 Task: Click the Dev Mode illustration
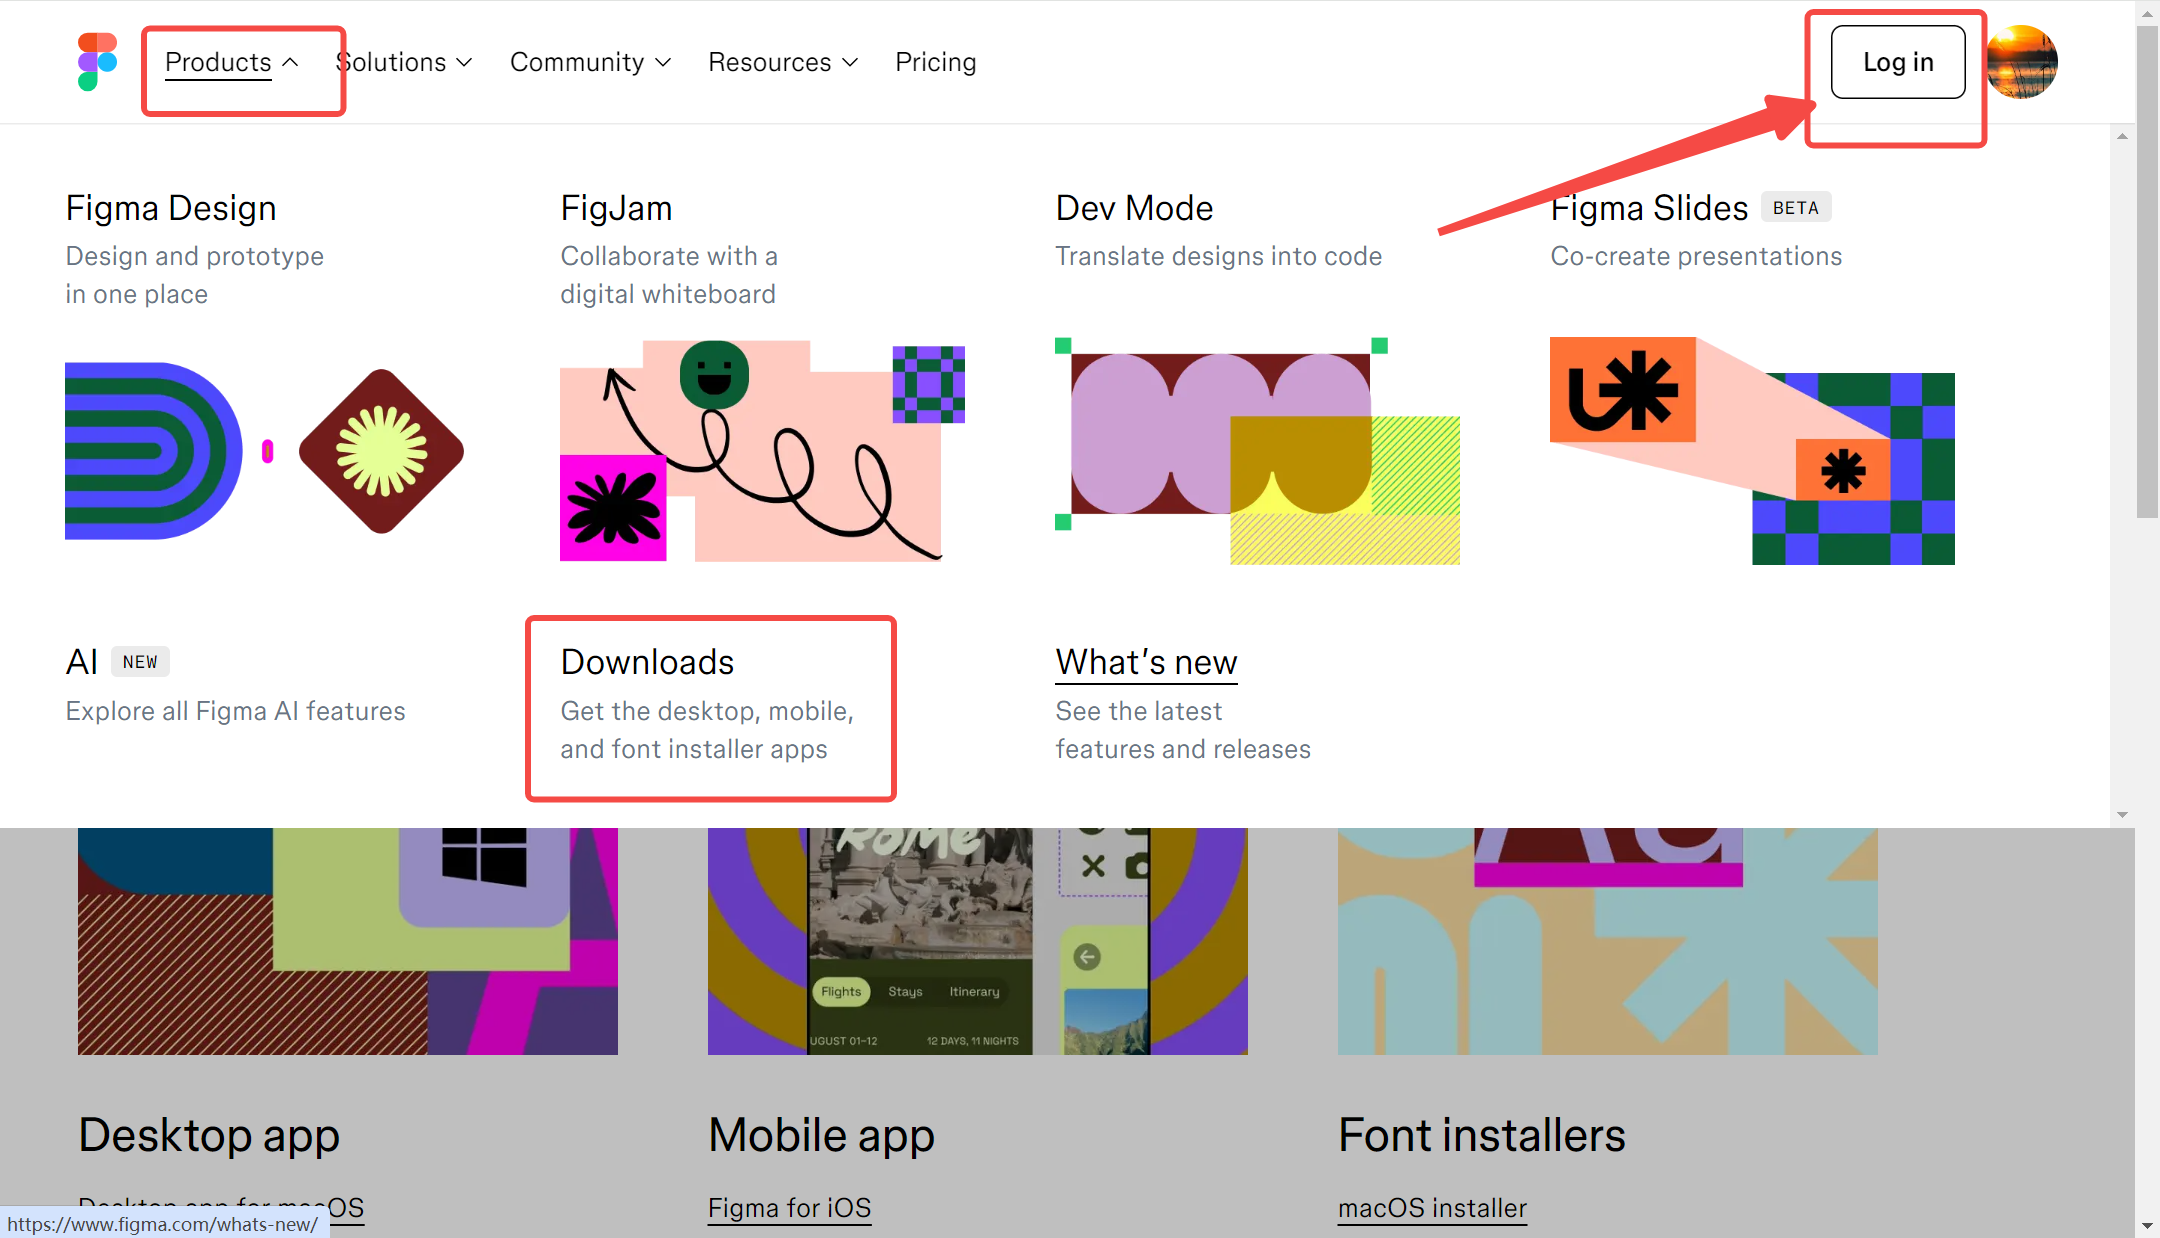1257,451
